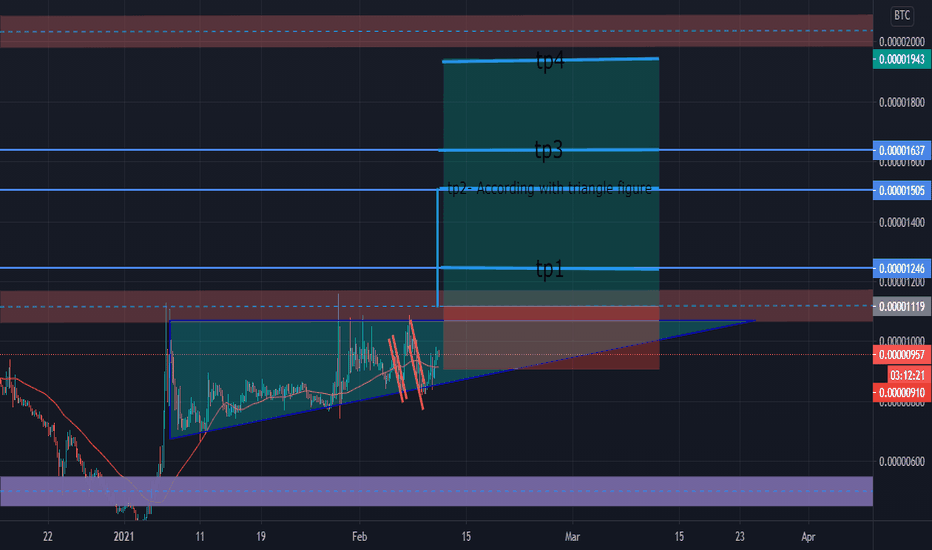This screenshot has height=550, width=932.
Task: Click the 03:12:21 countdown timer label
Action: pyautogui.click(x=909, y=375)
